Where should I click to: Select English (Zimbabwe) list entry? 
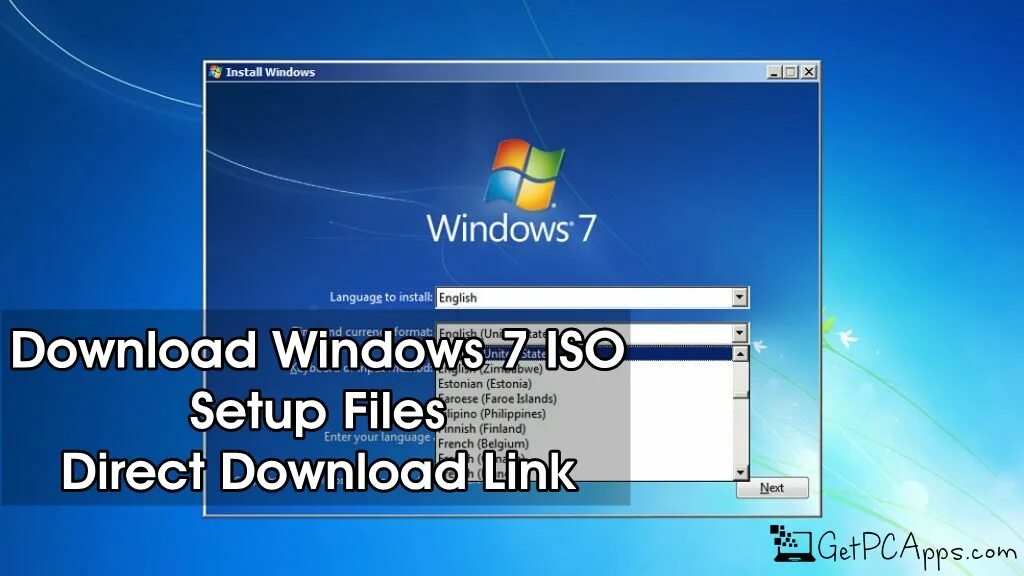[x=490, y=369]
